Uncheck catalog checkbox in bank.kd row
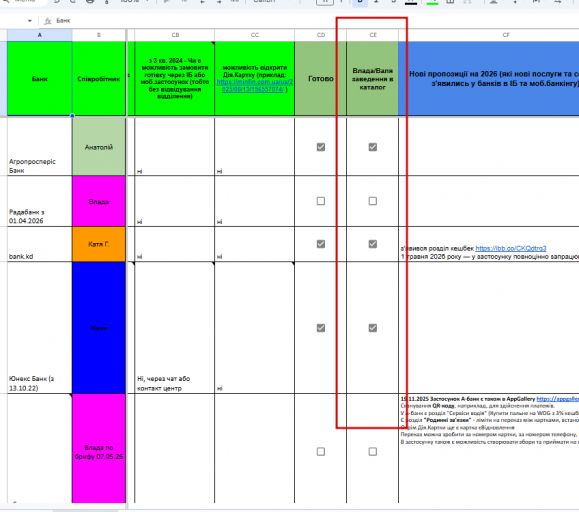This screenshot has width=579, height=512. pos(373,244)
